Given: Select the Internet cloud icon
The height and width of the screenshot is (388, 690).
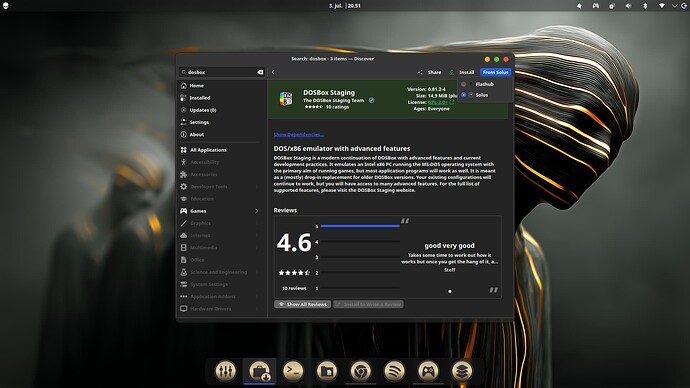Looking at the screenshot, I should tap(184, 235).
